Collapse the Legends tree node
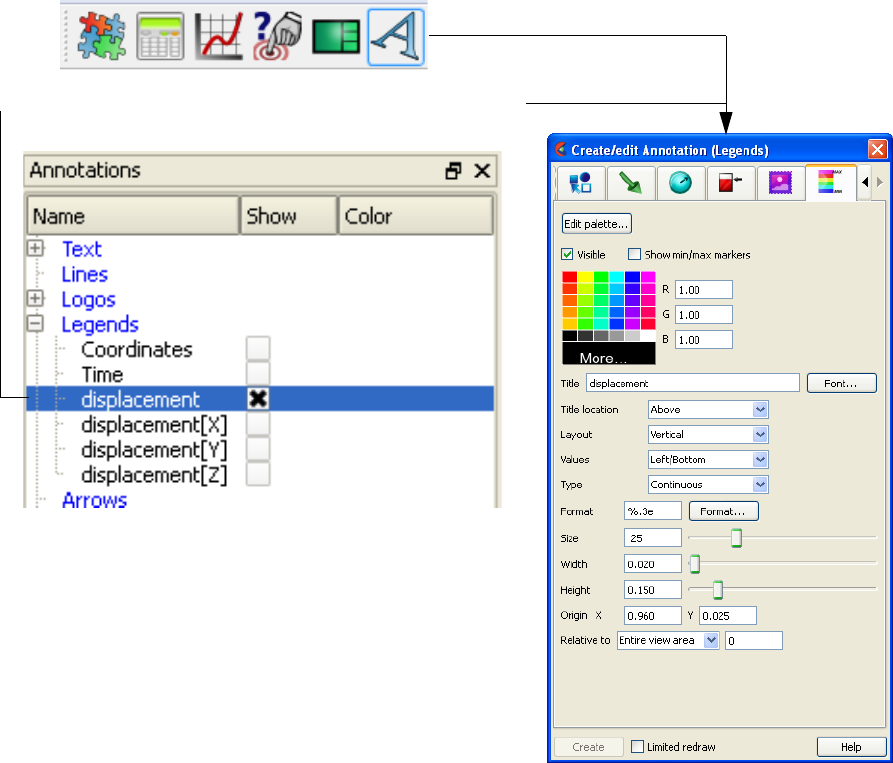 pyautogui.click(x=35, y=323)
